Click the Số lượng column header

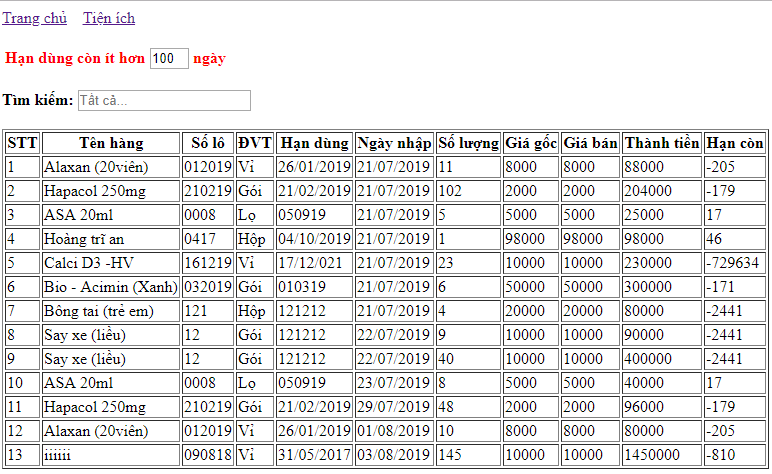coord(469,143)
